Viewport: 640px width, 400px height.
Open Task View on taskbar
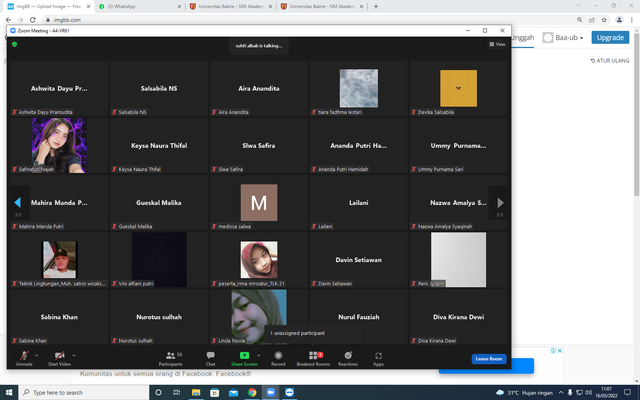(x=177, y=392)
